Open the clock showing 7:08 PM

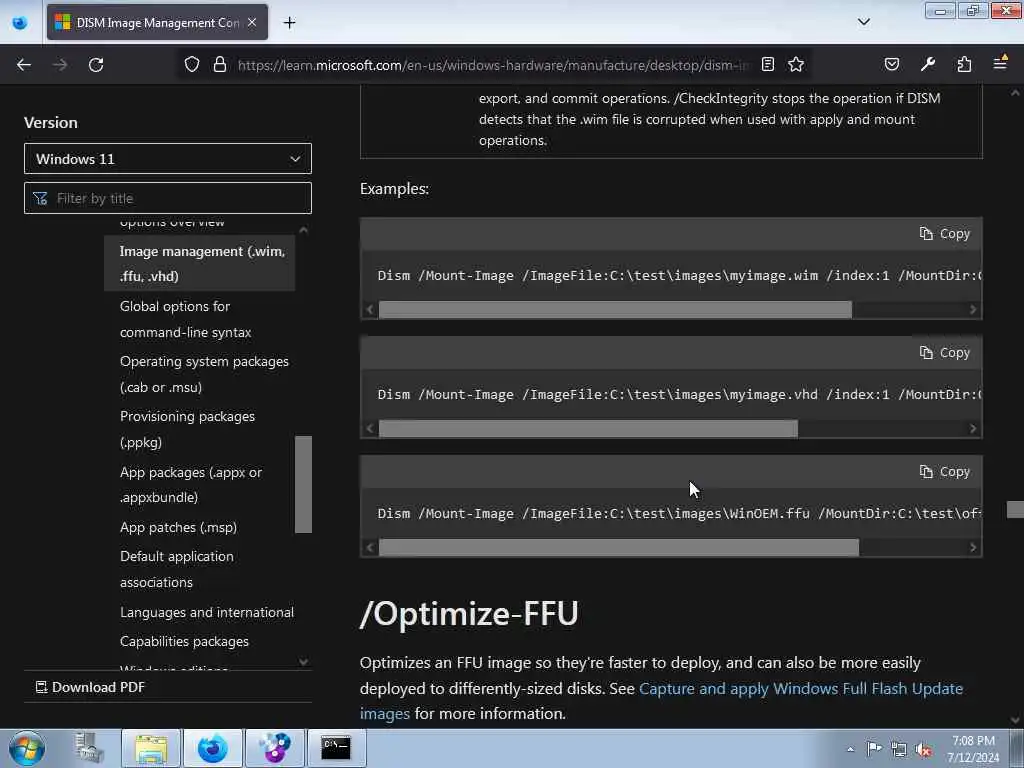973,749
